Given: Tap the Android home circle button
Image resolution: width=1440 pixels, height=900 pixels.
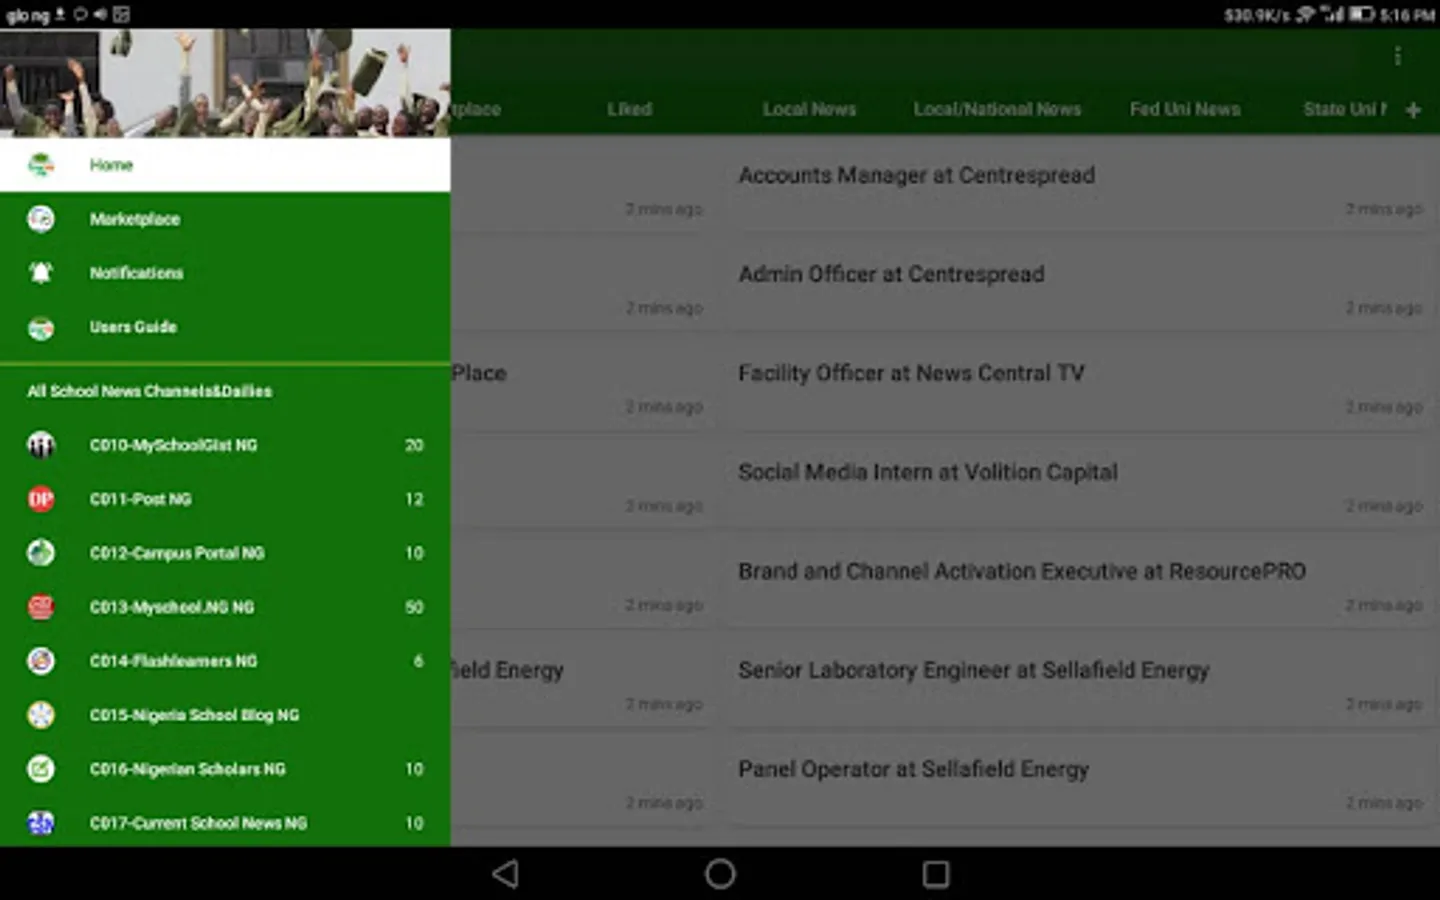Looking at the screenshot, I should tap(719, 873).
